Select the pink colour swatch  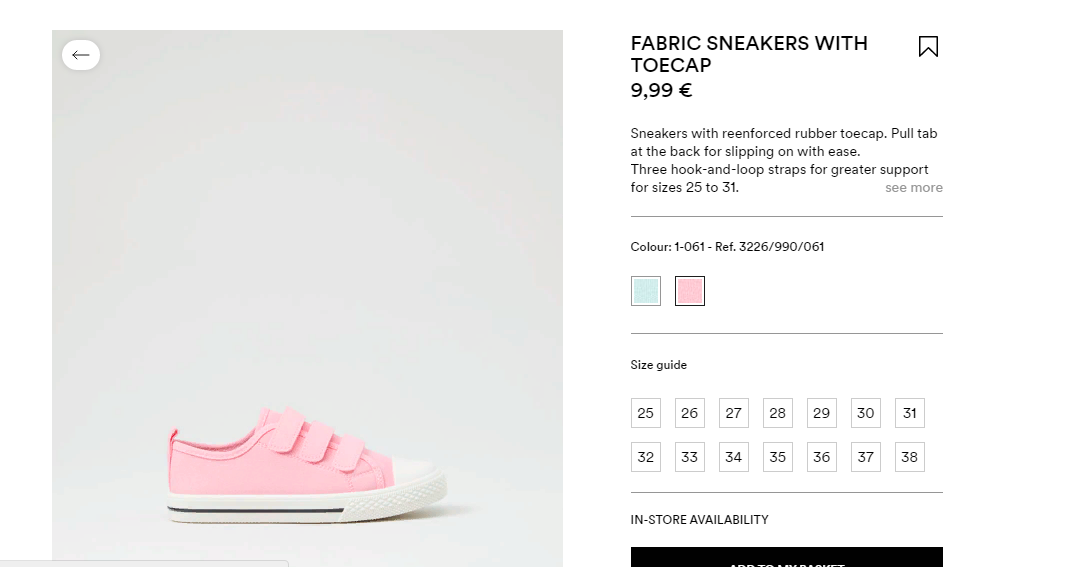pos(689,291)
